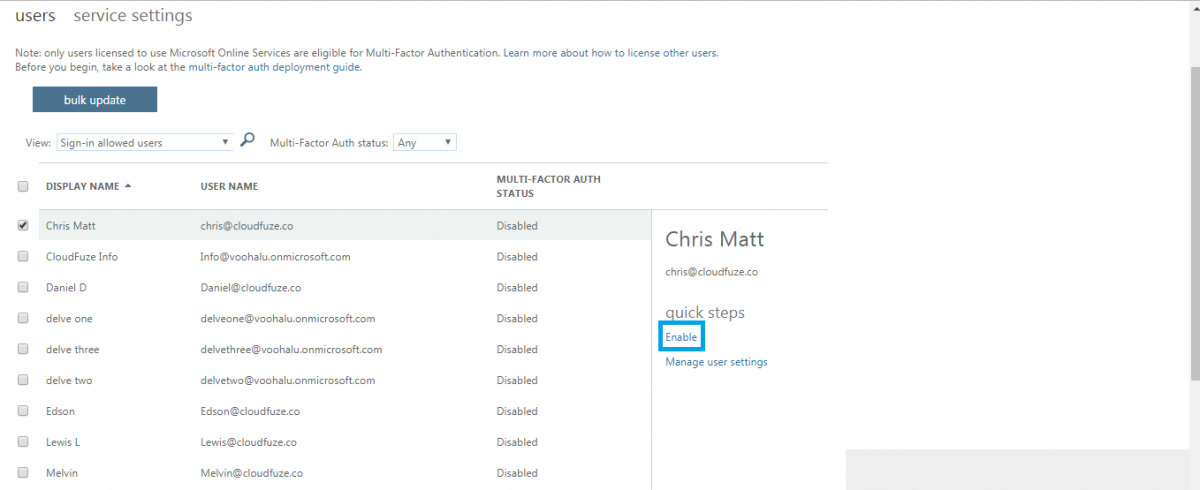Open Manage user settings link
This screenshot has height=490, width=1200.
[x=716, y=362]
